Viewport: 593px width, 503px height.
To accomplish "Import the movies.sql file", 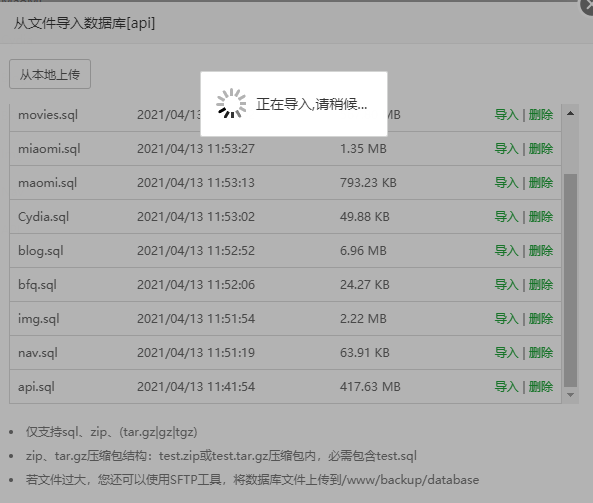I will click(x=506, y=115).
